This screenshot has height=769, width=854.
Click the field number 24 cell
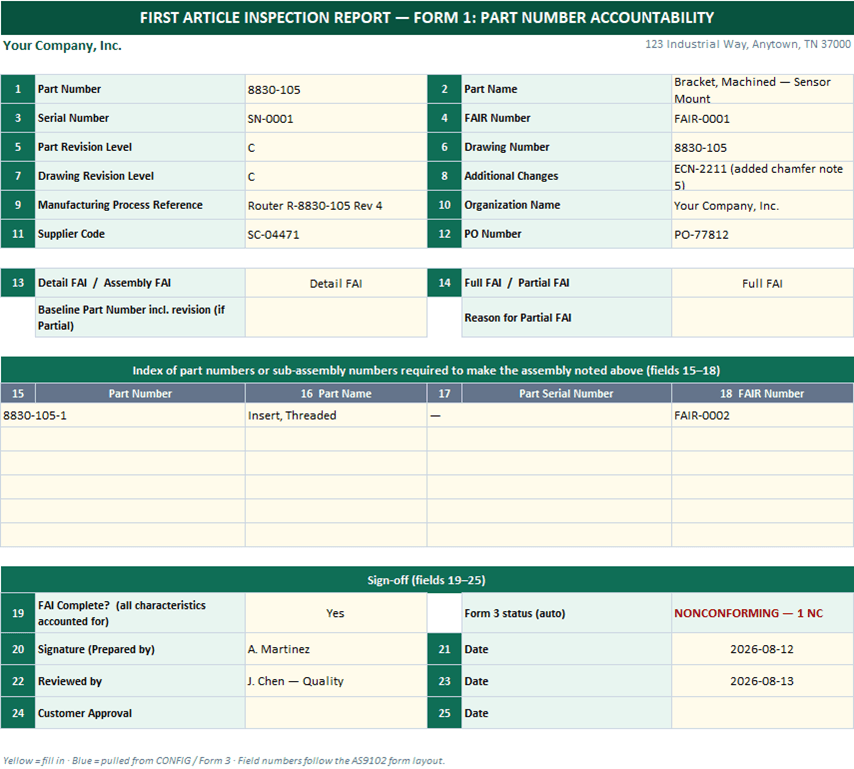tap(18, 713)
